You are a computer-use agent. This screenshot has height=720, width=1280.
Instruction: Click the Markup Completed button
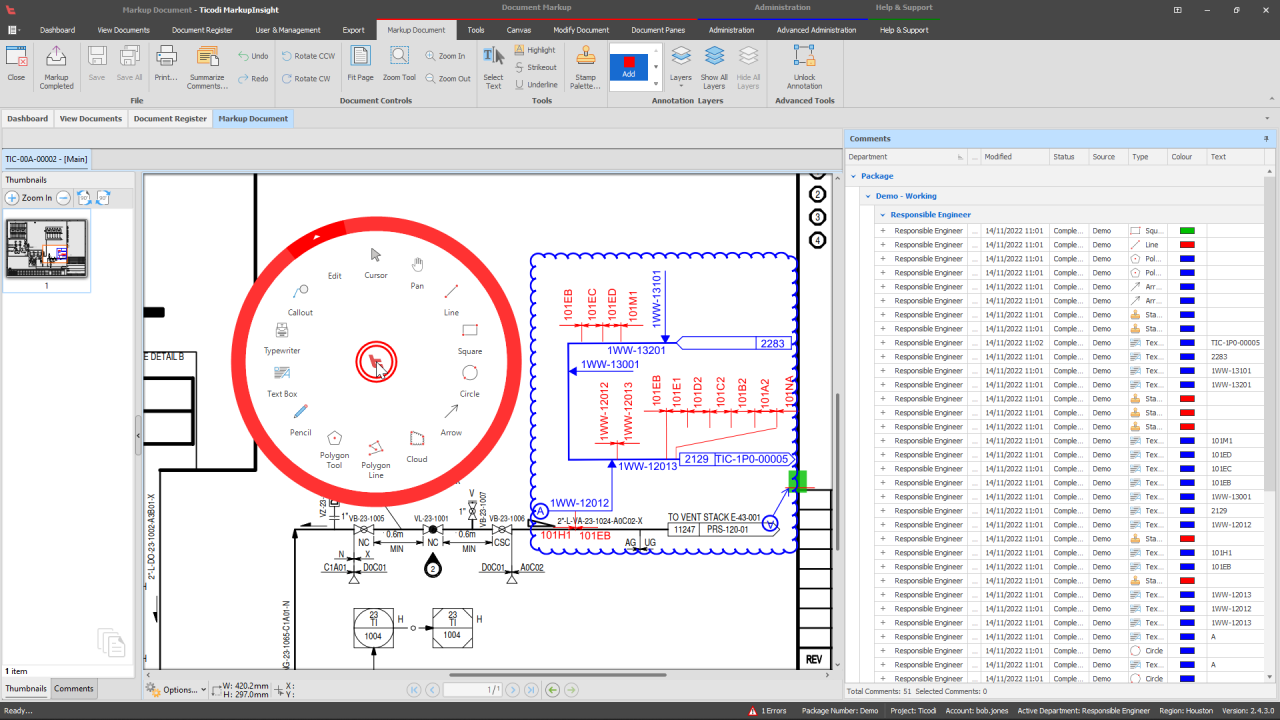56,68
